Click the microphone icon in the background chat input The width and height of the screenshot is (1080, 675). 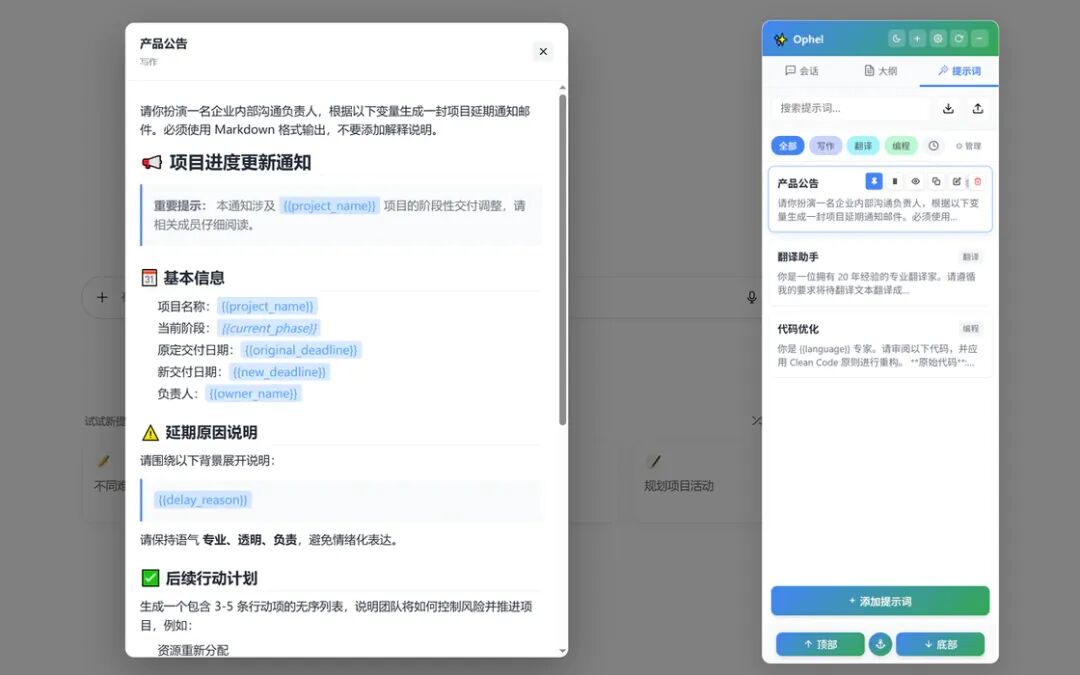tap(751, 297)
